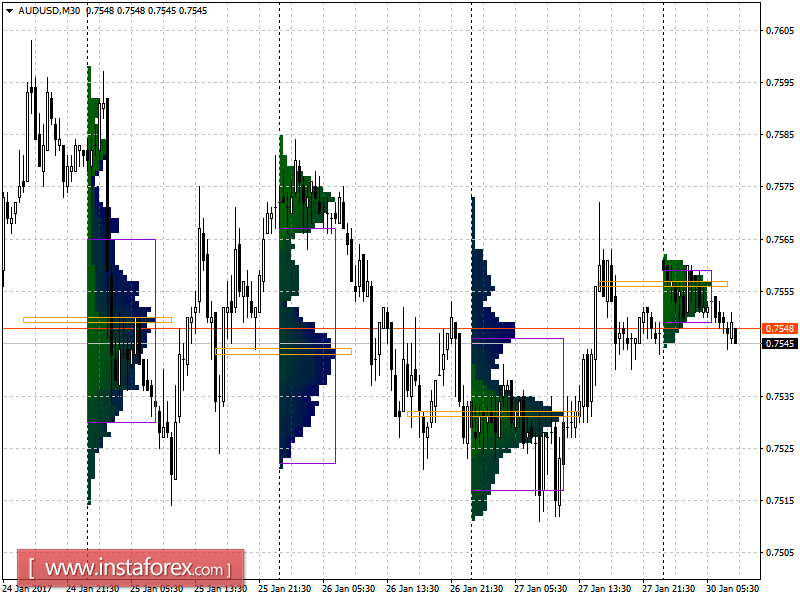The image size is (800, 600).
Task: Open the chart menu triangle beside AUDUSD,M30
Action: (x=9, y=11)
